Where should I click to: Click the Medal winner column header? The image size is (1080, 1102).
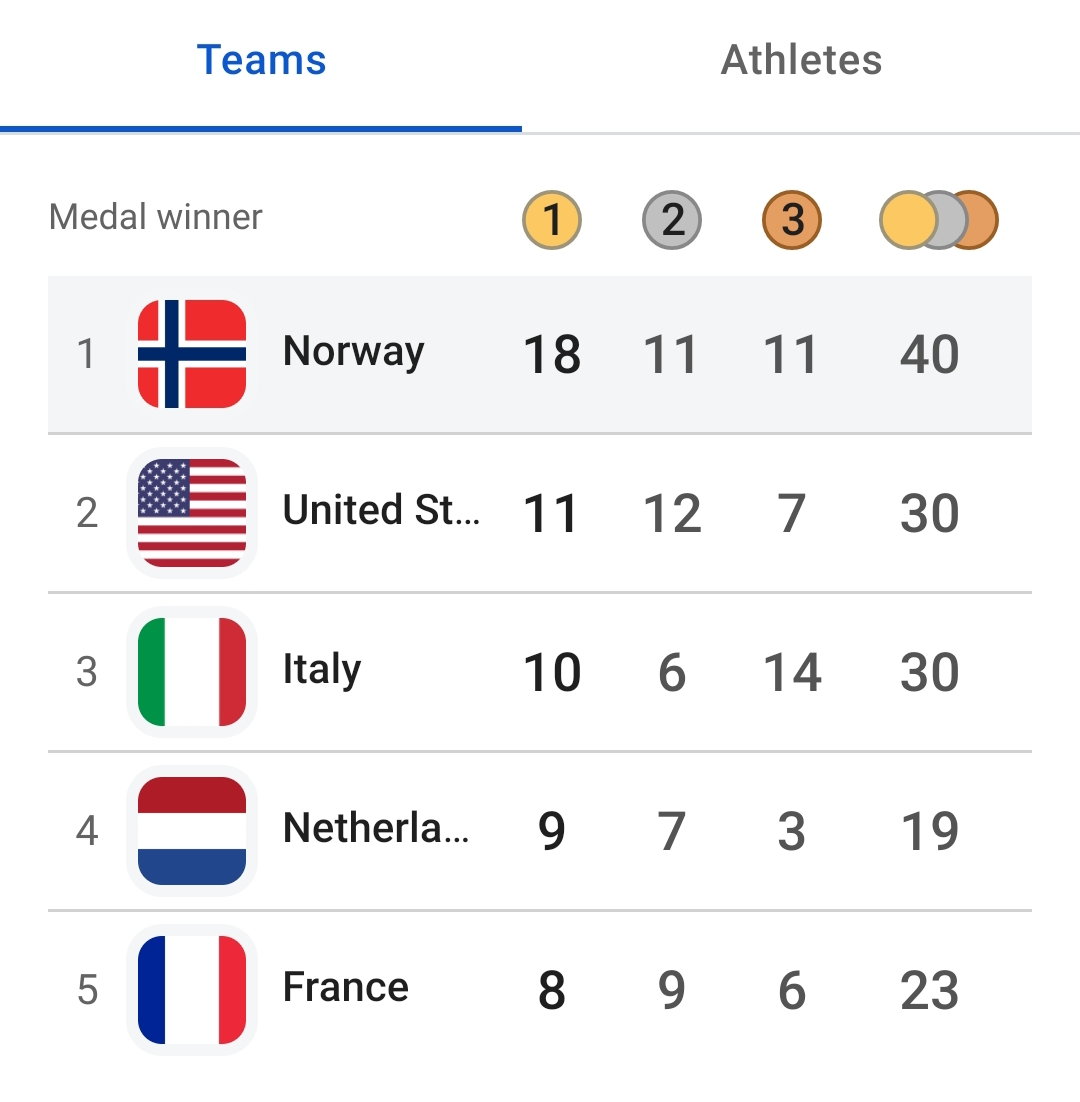tap(155, 216)
